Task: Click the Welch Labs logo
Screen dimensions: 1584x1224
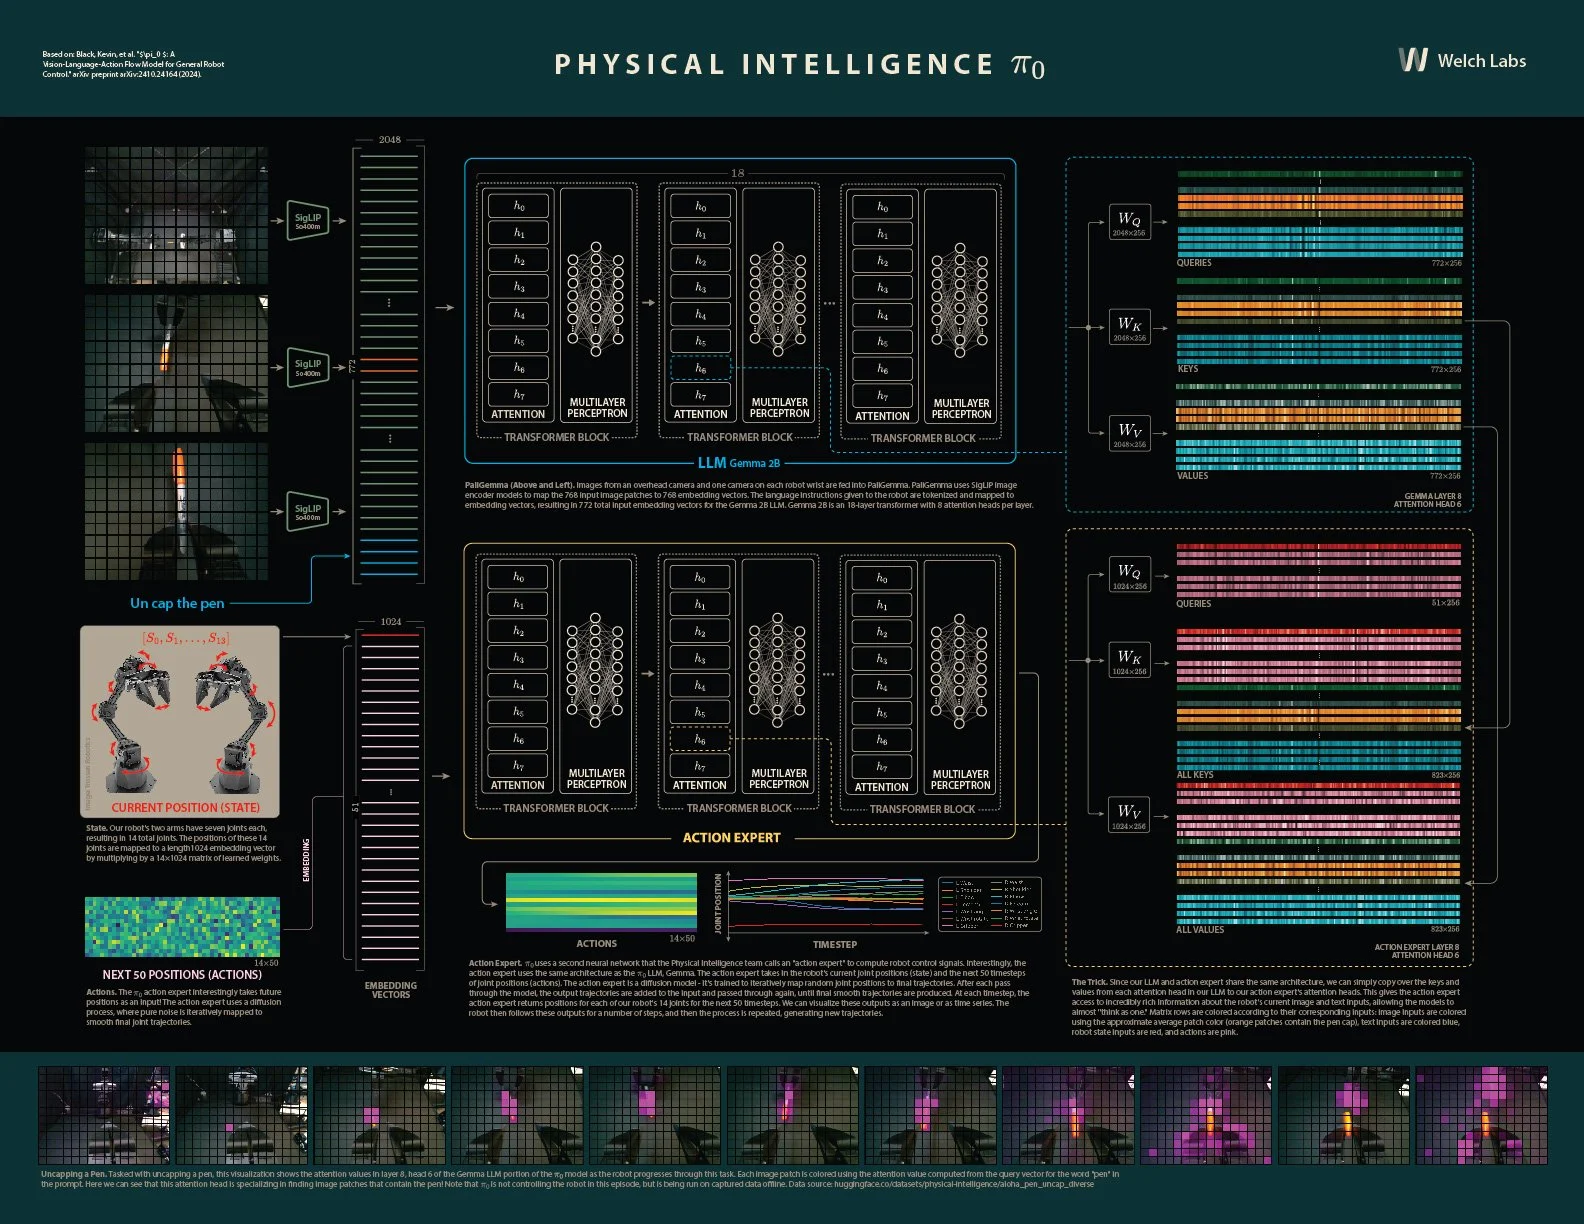Action: pyautogui.click(x=1462, y=60)
